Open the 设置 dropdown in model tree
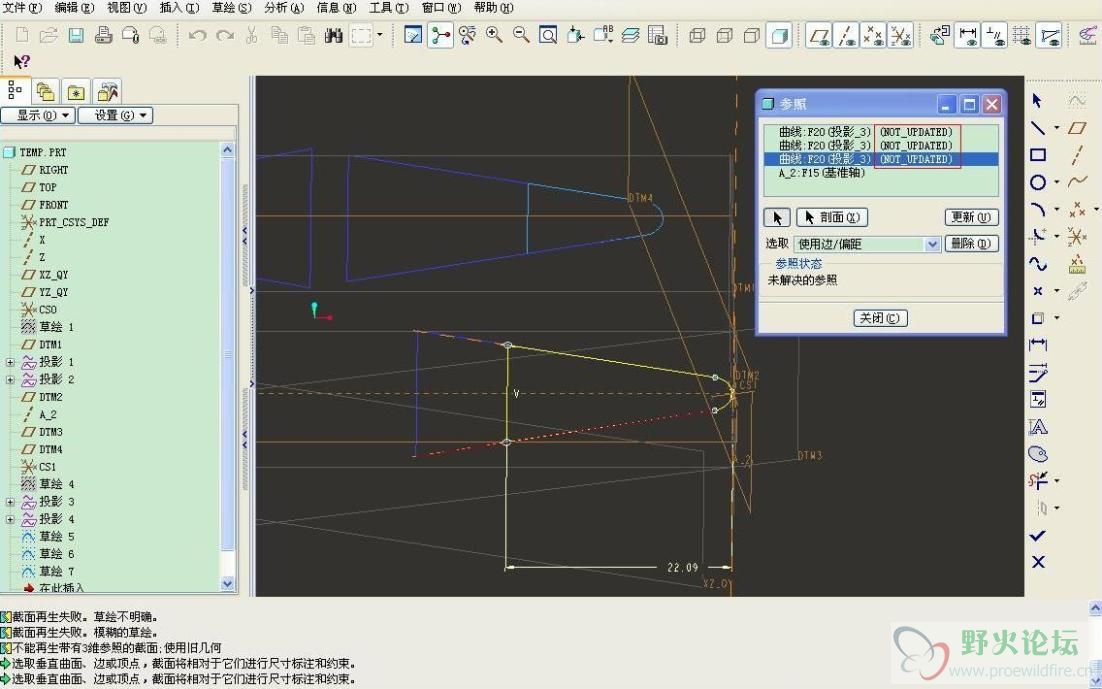 pyautogui.click(x=115, y=115)
